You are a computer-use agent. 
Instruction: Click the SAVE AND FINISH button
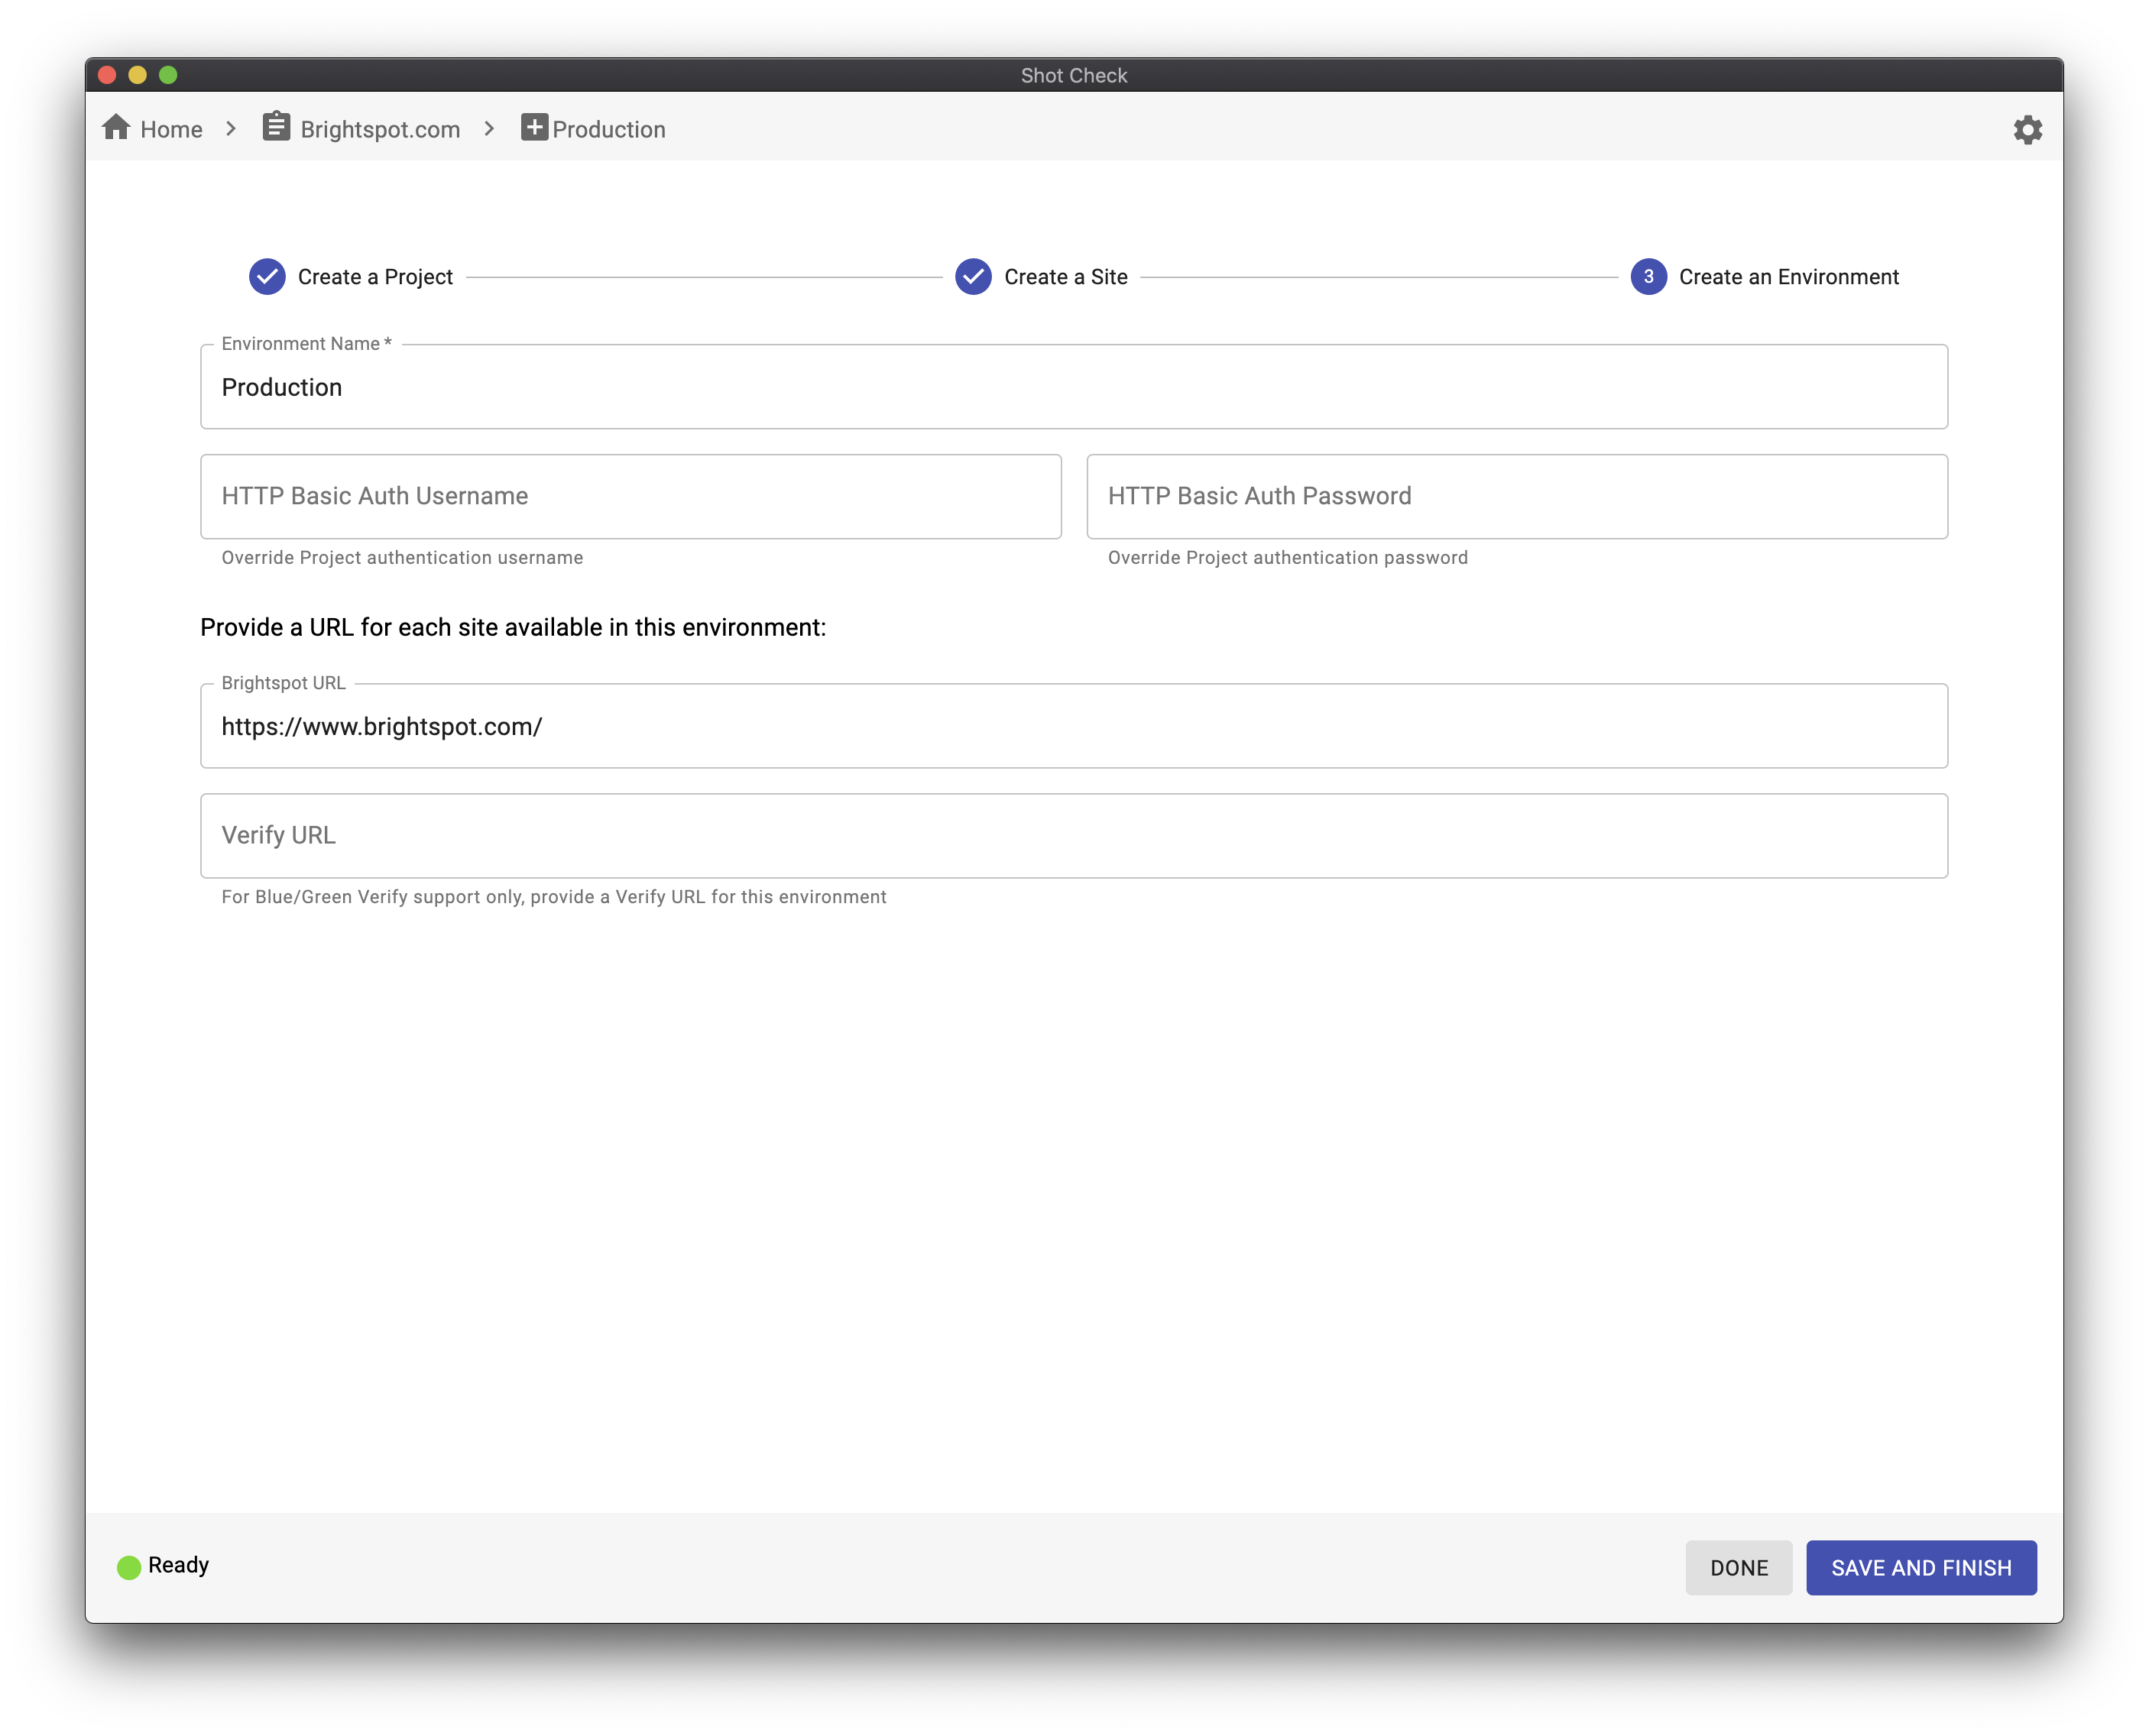pyautogui.click(x=1922, y=1566)
